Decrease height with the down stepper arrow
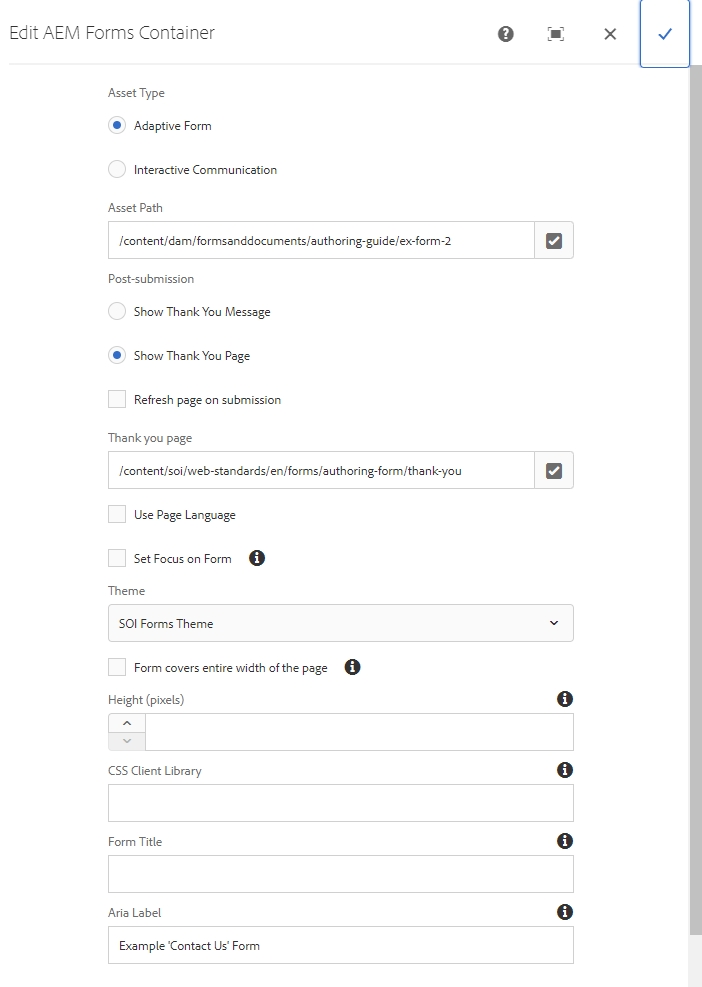This screenshot has height=987, width=702. pos(127,741)
